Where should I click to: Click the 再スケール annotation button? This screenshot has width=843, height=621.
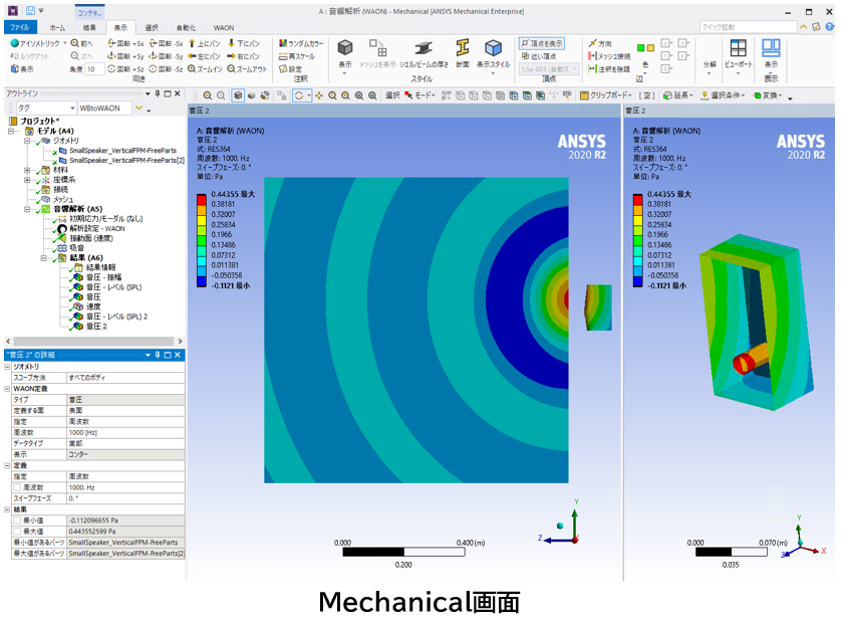(x=297, y=56)
